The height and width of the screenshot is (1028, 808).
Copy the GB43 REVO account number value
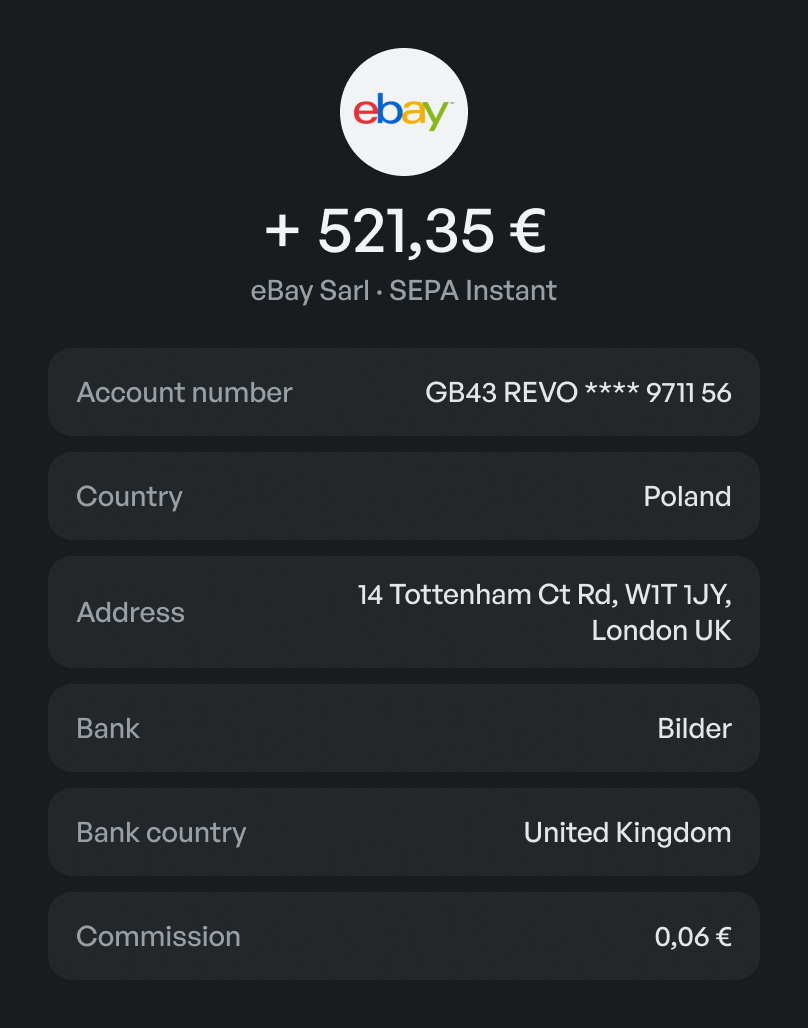coord(578,392)
